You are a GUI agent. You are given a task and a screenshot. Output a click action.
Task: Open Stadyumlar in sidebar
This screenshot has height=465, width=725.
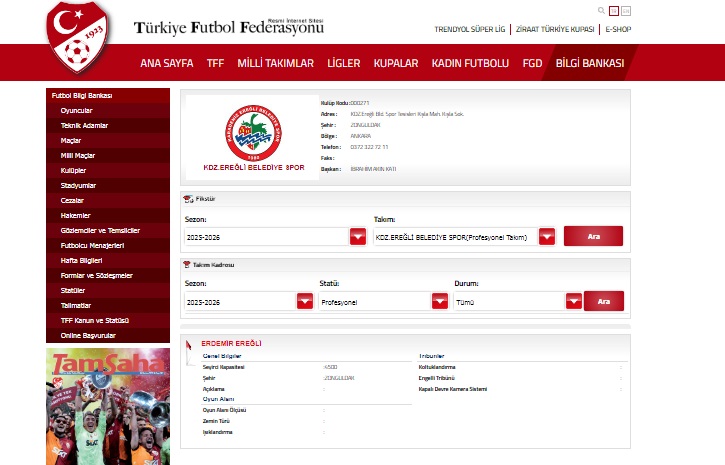108,185
